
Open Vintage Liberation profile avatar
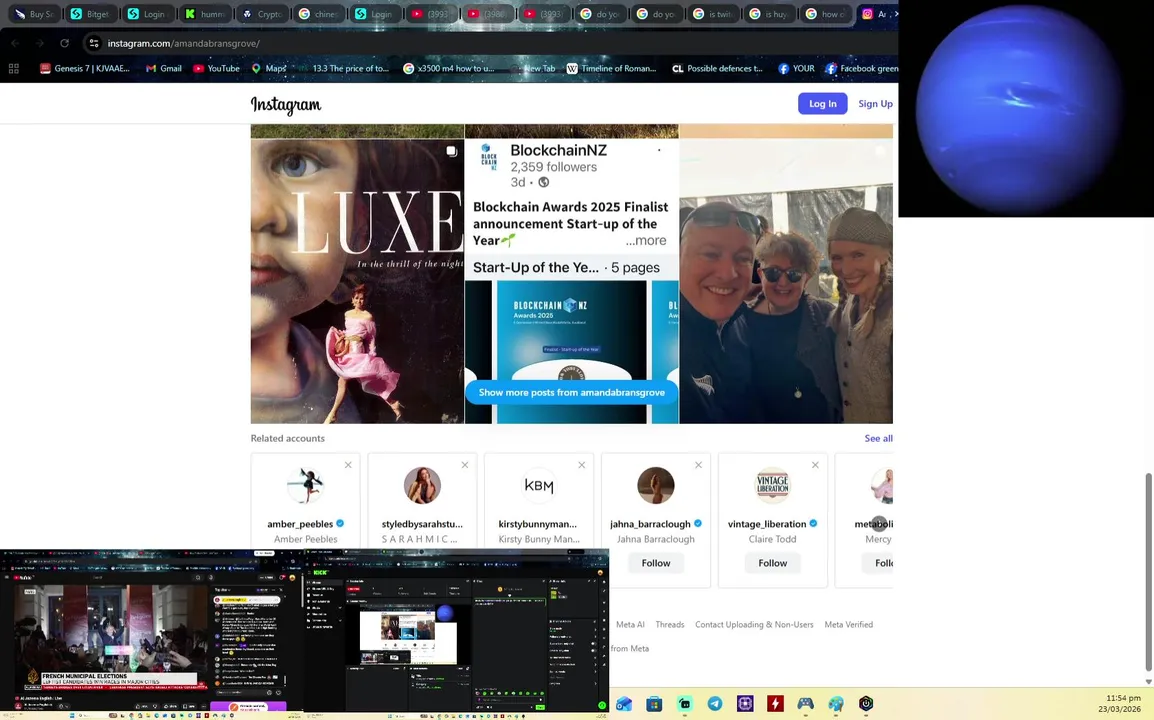[772, 485]
